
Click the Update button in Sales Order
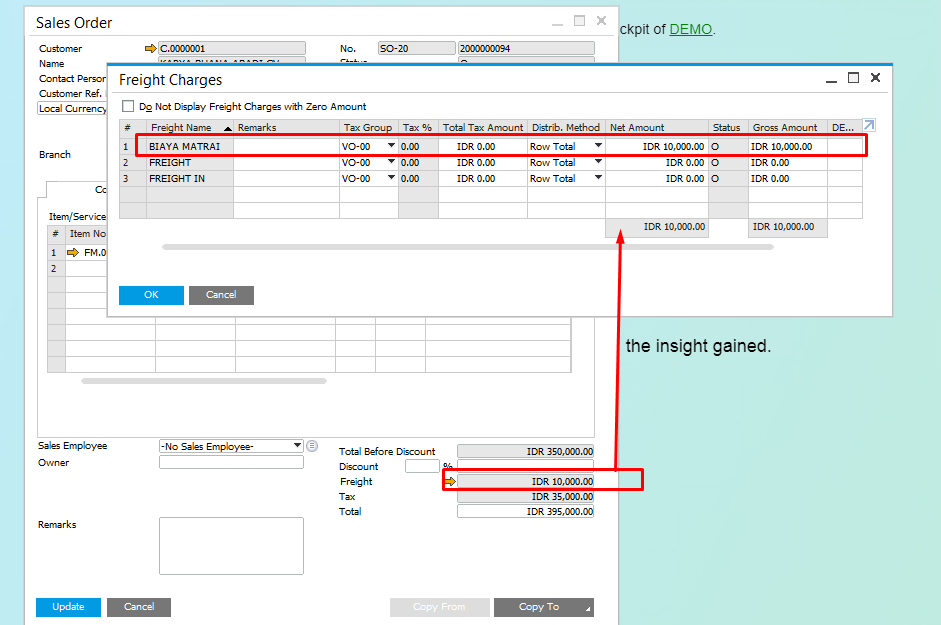point(68,607)
